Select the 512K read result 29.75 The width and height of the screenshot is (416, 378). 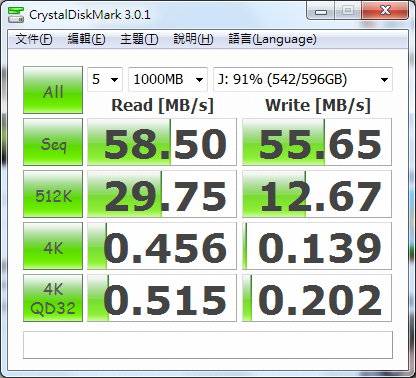tap(162, 194)
